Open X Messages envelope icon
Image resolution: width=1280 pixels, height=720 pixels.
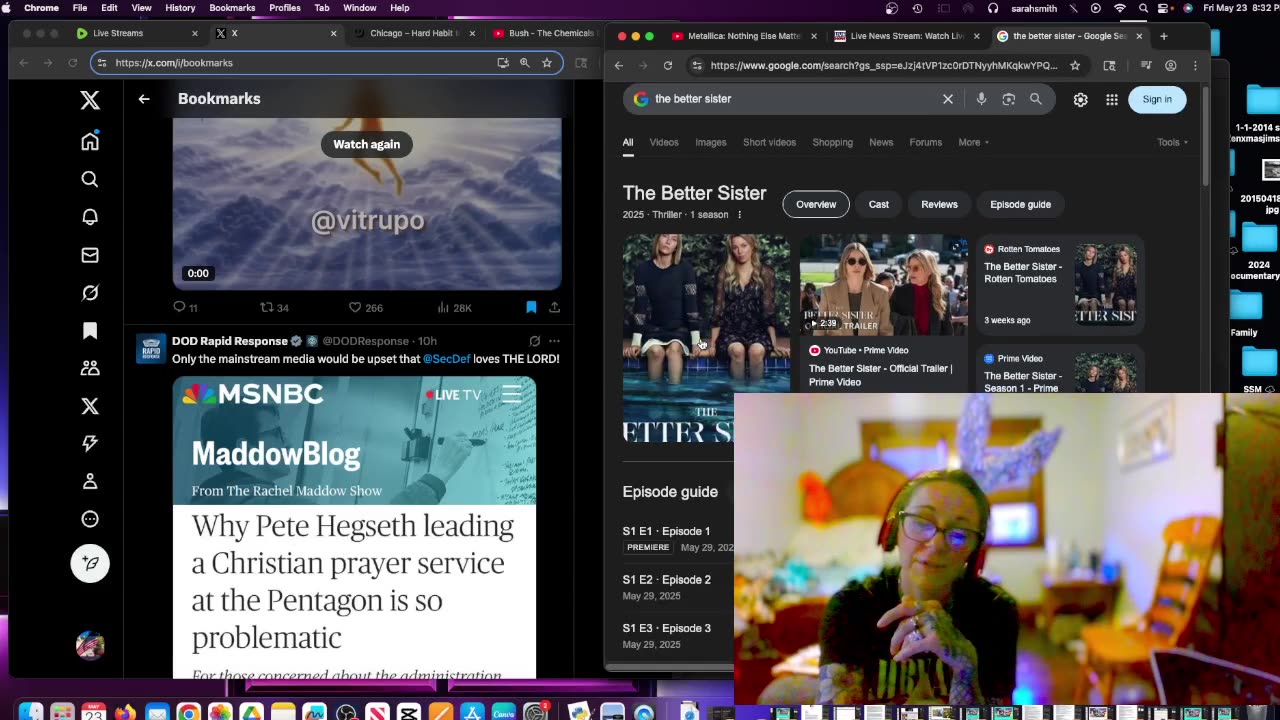tap(90, 255)
